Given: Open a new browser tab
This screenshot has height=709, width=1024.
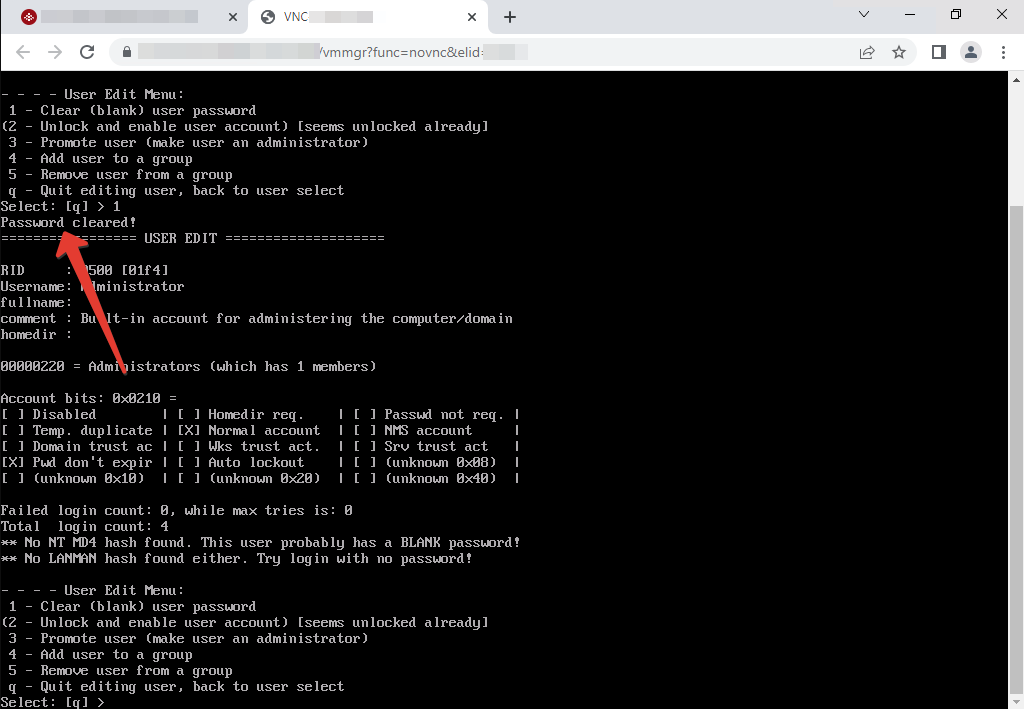Looking at the screenshot, I should pos(510,16).
